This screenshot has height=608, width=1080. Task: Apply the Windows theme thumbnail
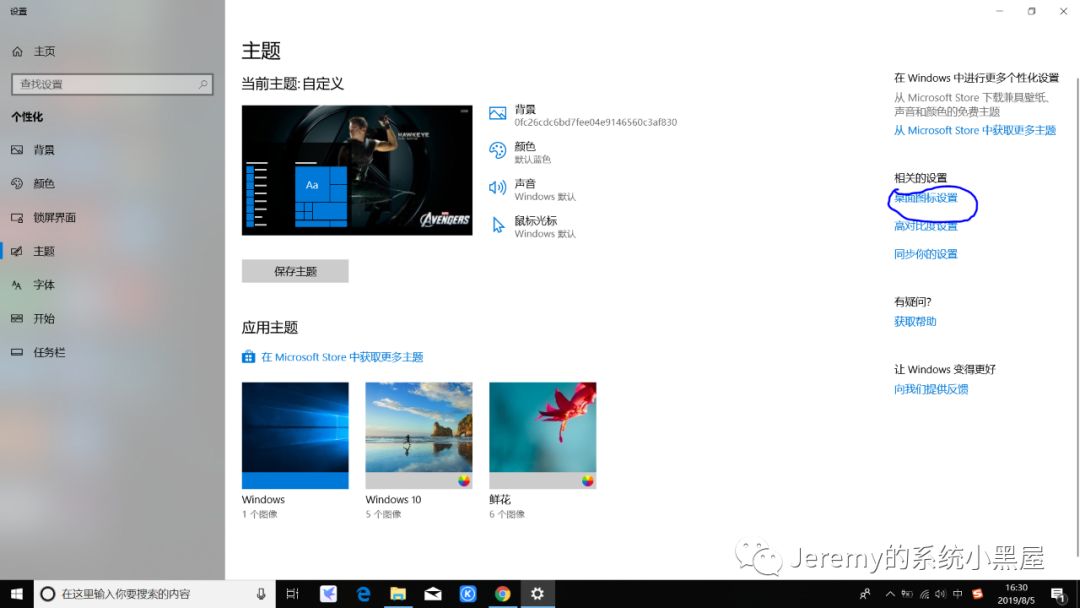(295, 435)
